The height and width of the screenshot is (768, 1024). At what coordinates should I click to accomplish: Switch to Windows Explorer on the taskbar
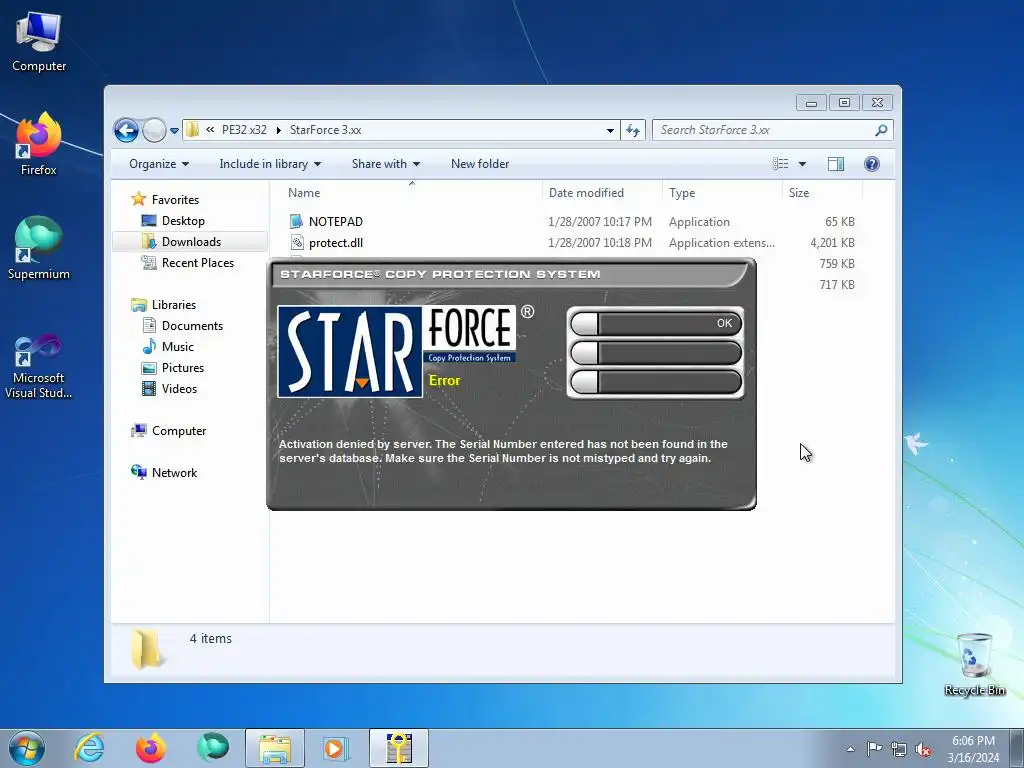point(274,748)
